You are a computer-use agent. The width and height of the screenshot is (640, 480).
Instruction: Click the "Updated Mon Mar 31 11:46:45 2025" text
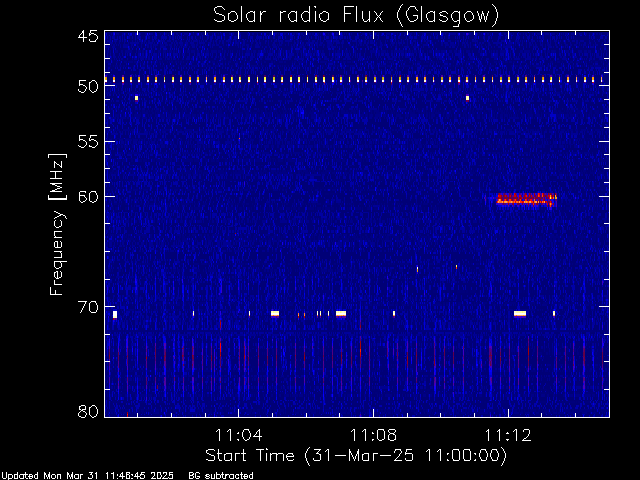coord(87,476)
